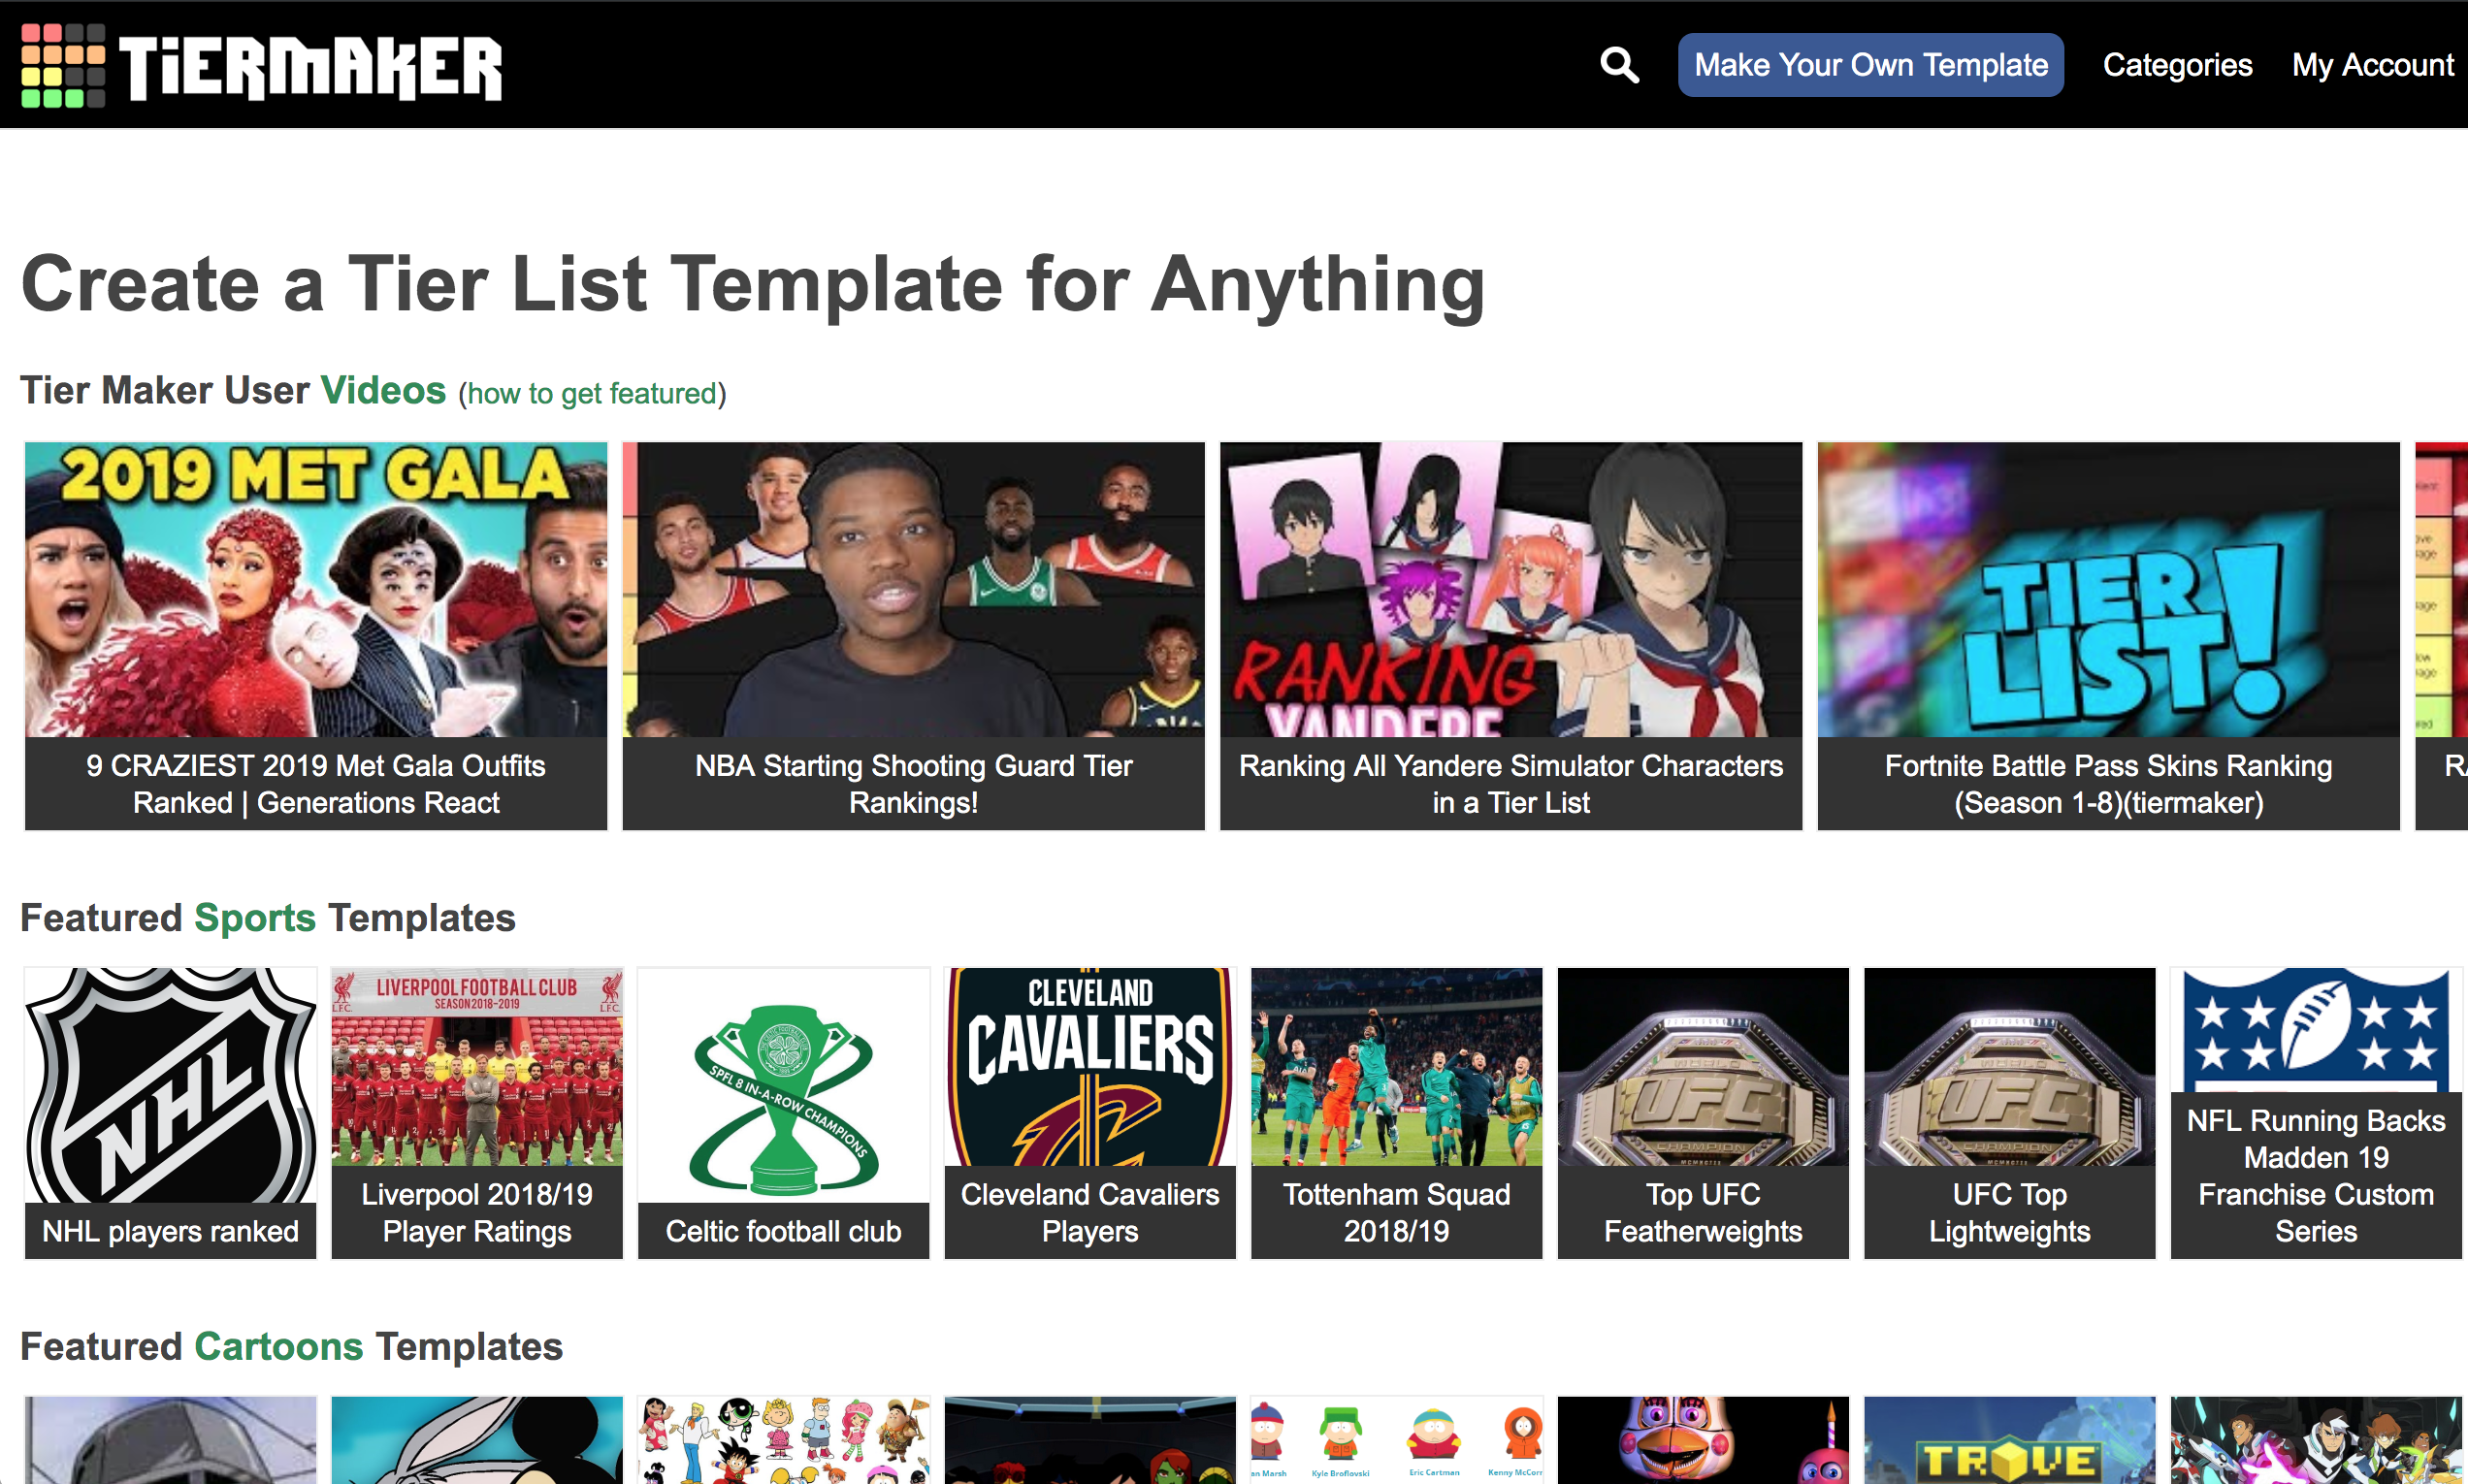The height and width of the screenshot is (1484, 2468).
Task: Click the magnifying glass search icon
Action: pyautogui.click(x=1619, y=65)
